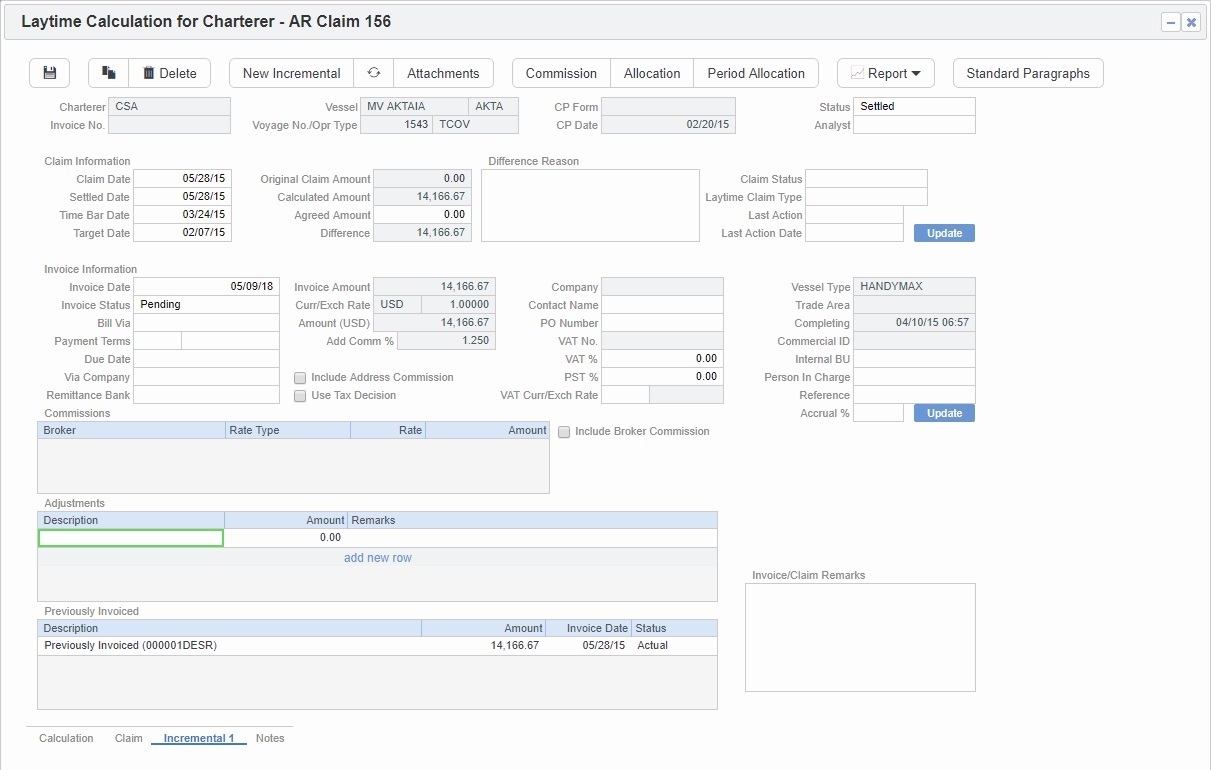
Task: Select the Copy icon next to Delete
Action: tap(108, 72)
